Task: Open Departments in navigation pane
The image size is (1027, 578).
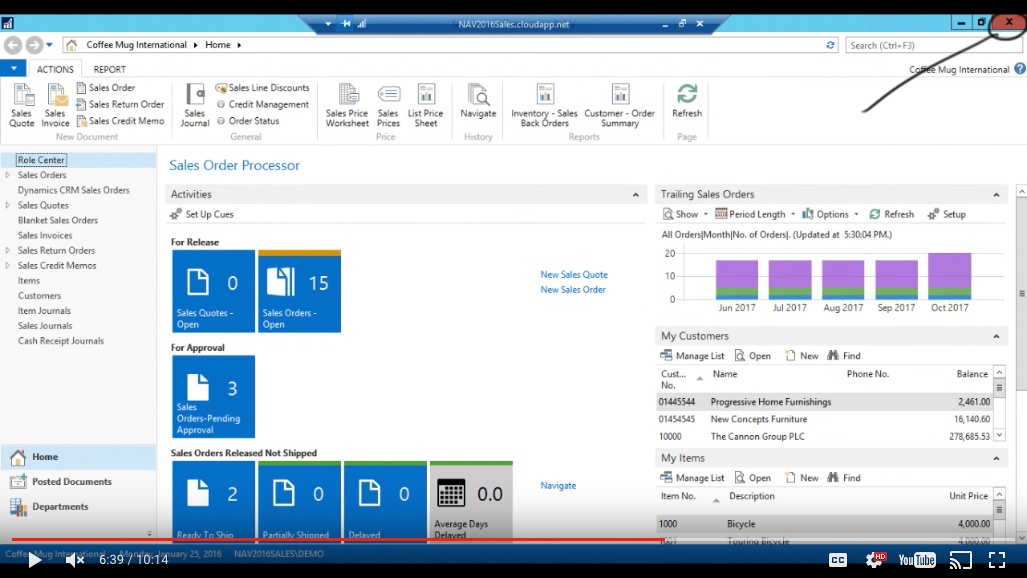Action: click(x=78, y=507)
